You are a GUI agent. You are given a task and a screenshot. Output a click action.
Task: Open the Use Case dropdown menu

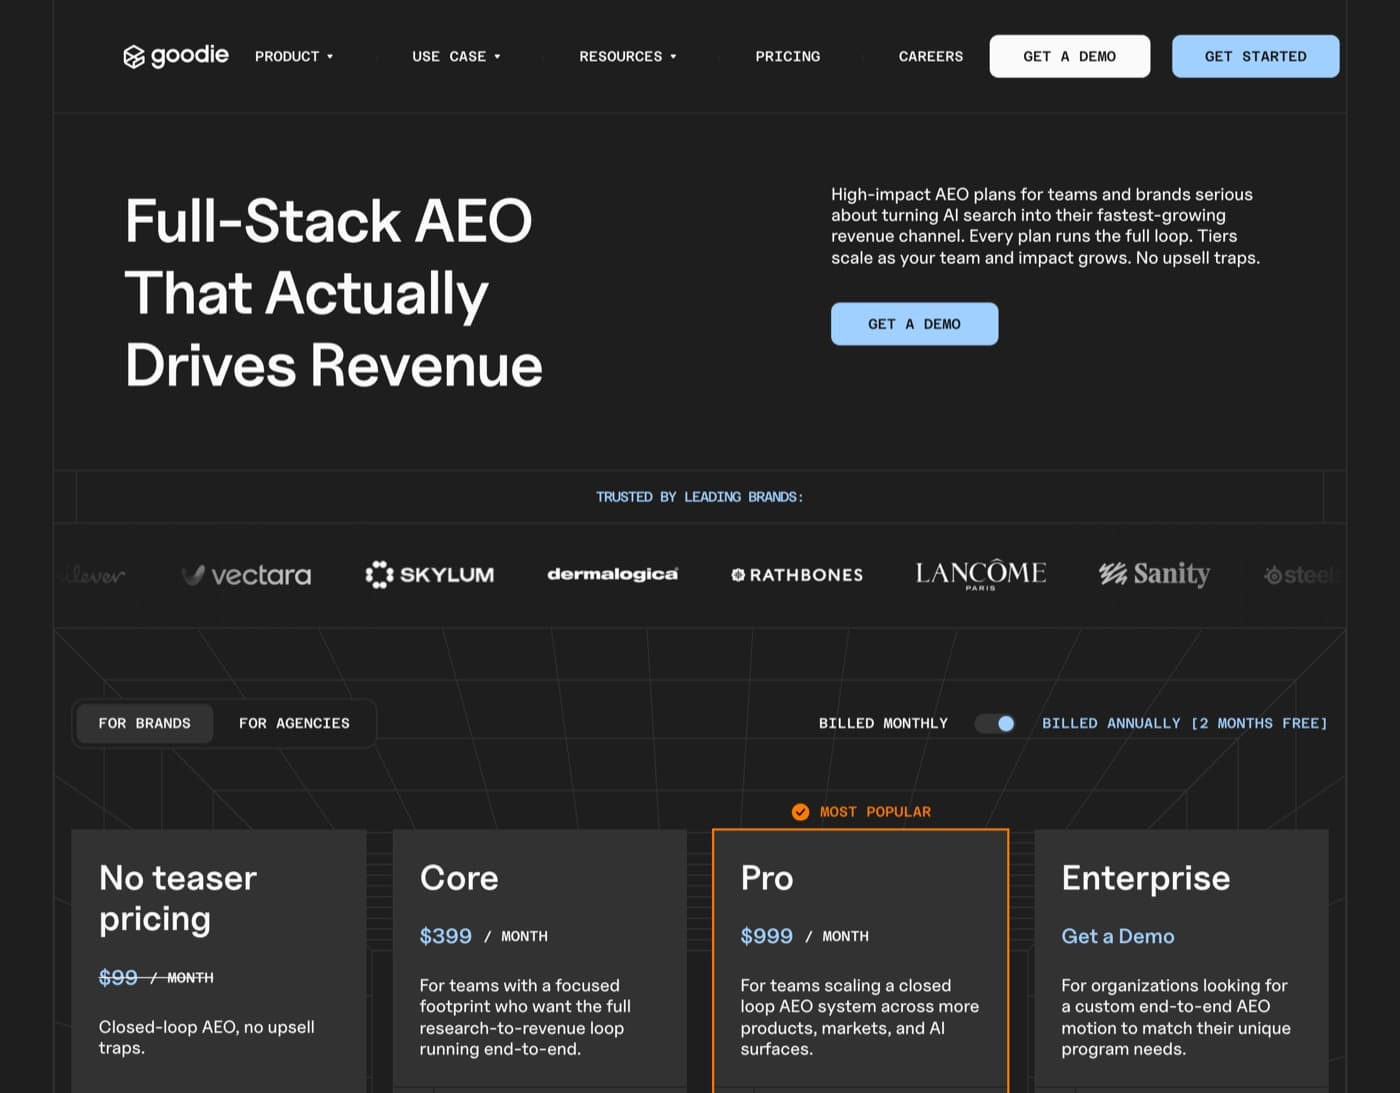(x=456, y=57)
